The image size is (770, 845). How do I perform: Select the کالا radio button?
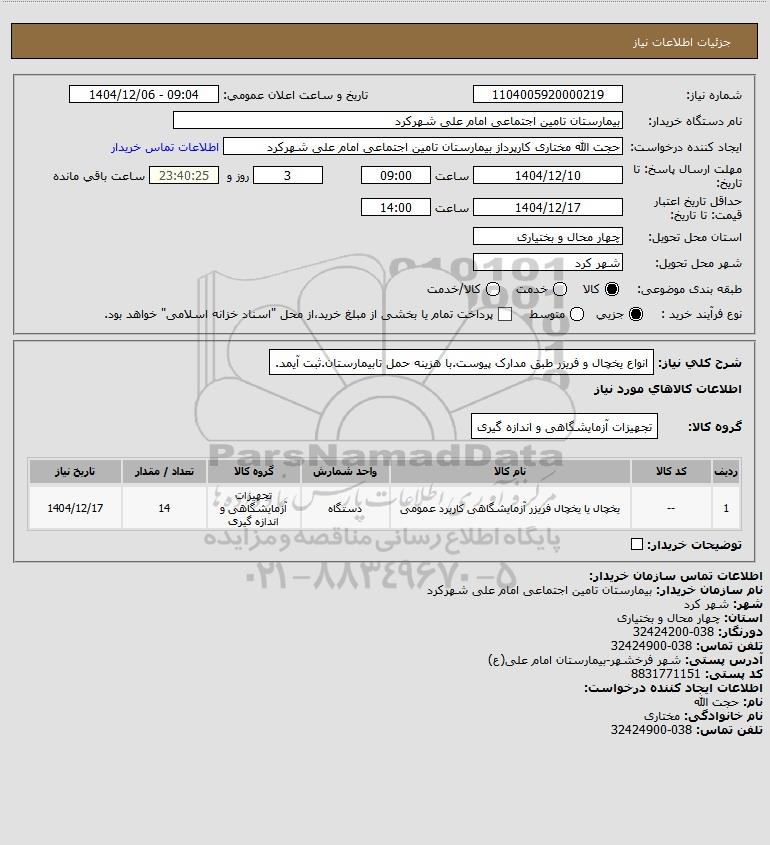[612, 289]
